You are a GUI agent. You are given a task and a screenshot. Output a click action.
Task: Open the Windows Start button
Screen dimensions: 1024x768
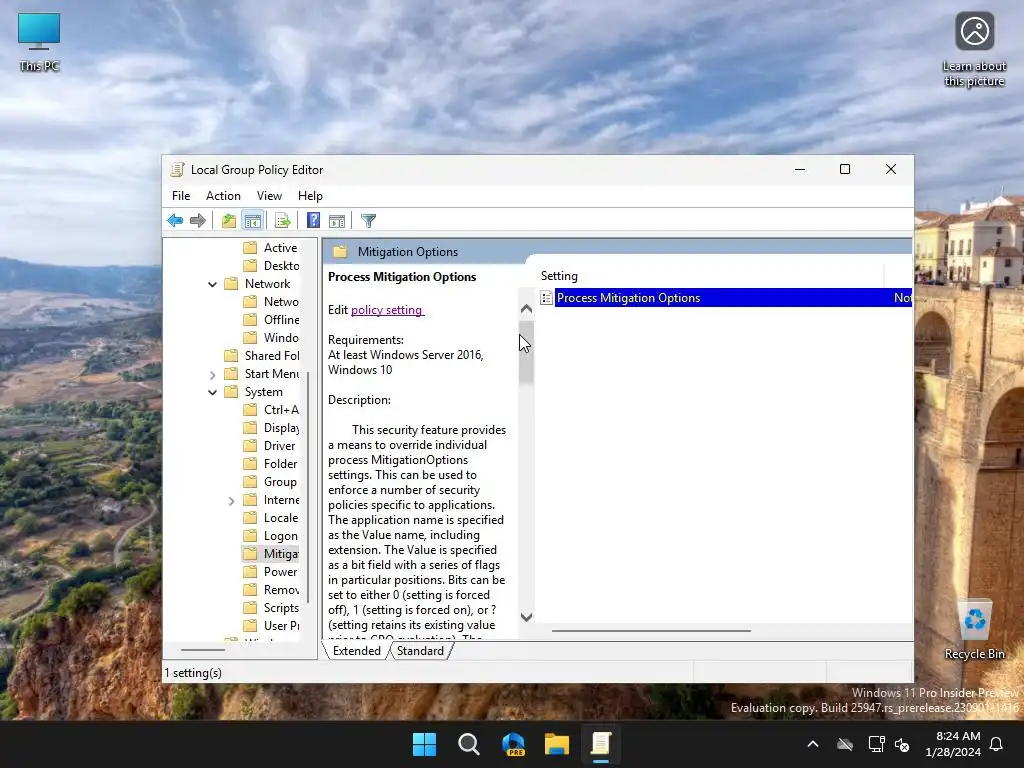pos(424,744)
